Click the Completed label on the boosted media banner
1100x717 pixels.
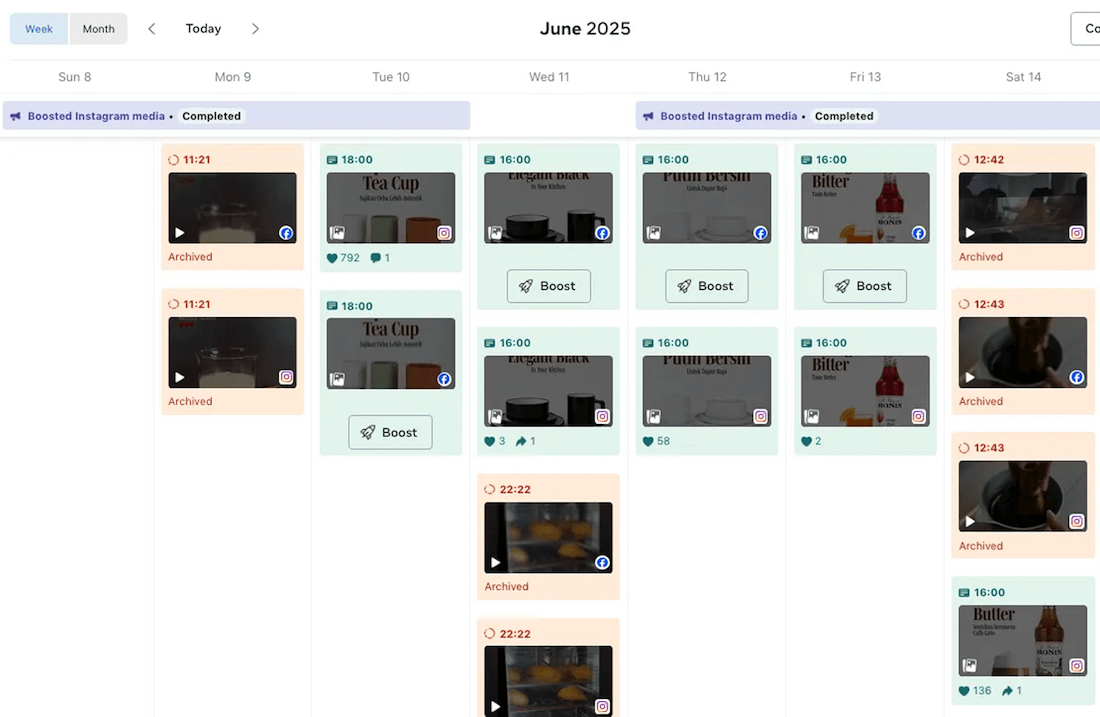(211, 115)
